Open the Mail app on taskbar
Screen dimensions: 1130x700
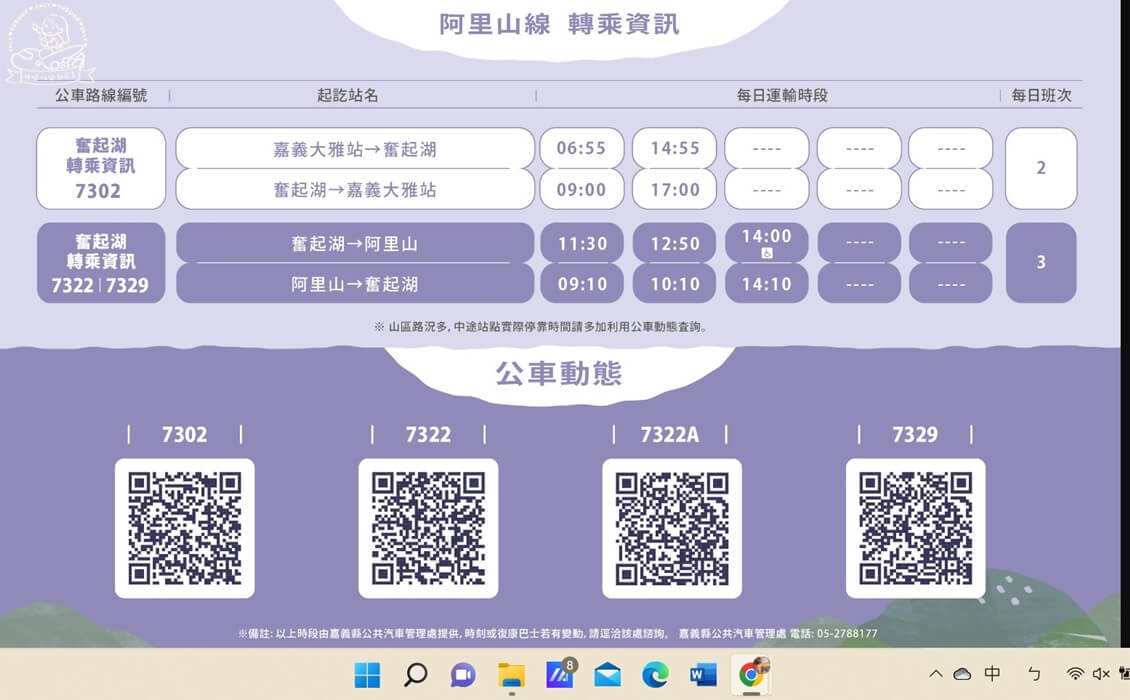607,675
